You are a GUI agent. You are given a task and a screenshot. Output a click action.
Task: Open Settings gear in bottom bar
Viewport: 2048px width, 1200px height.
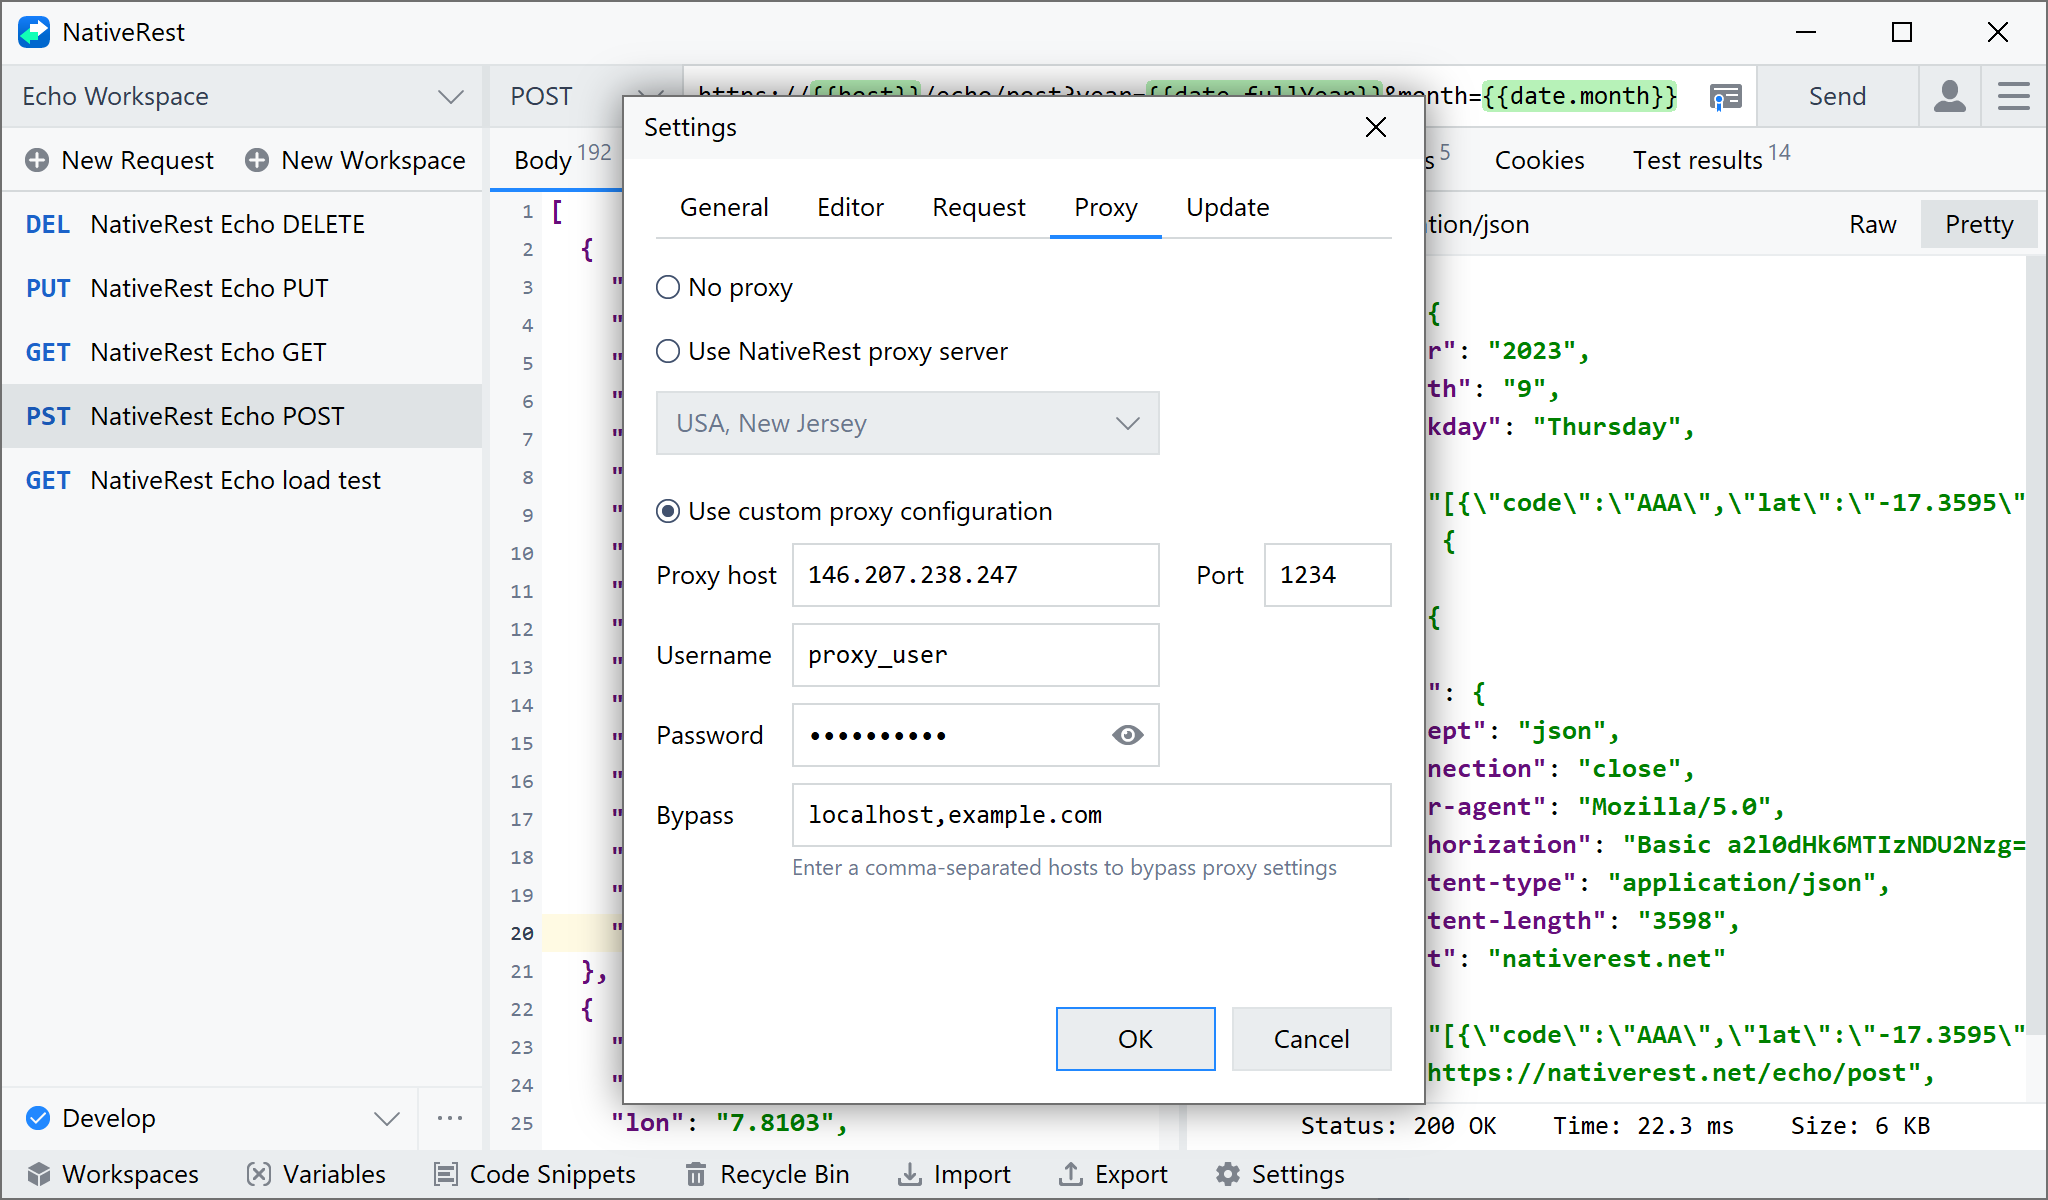(1280, 1174)
